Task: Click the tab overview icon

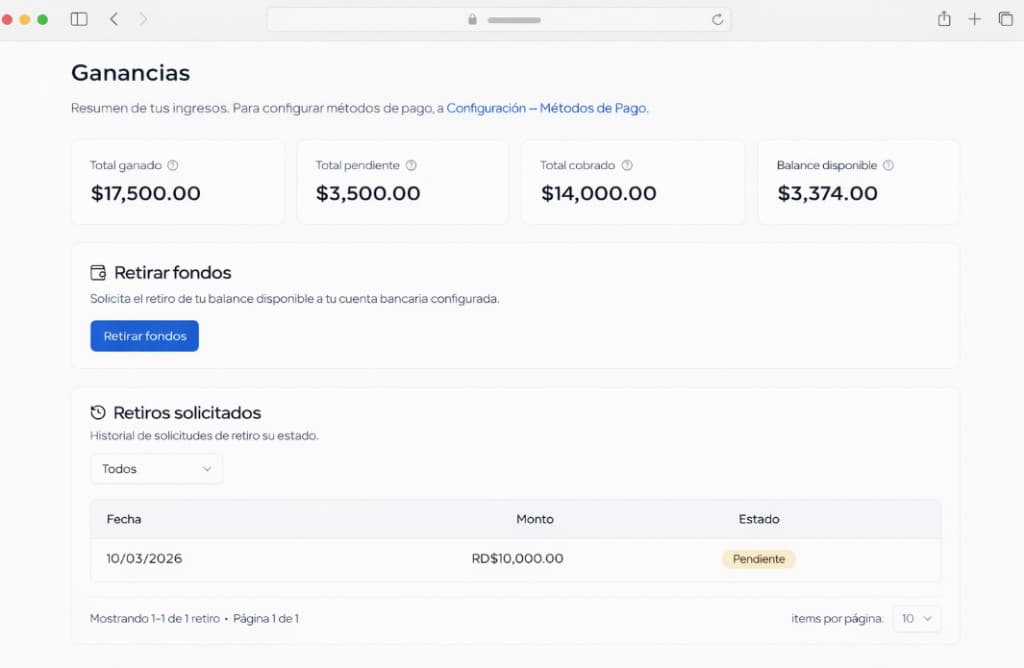Action: 1006,18
